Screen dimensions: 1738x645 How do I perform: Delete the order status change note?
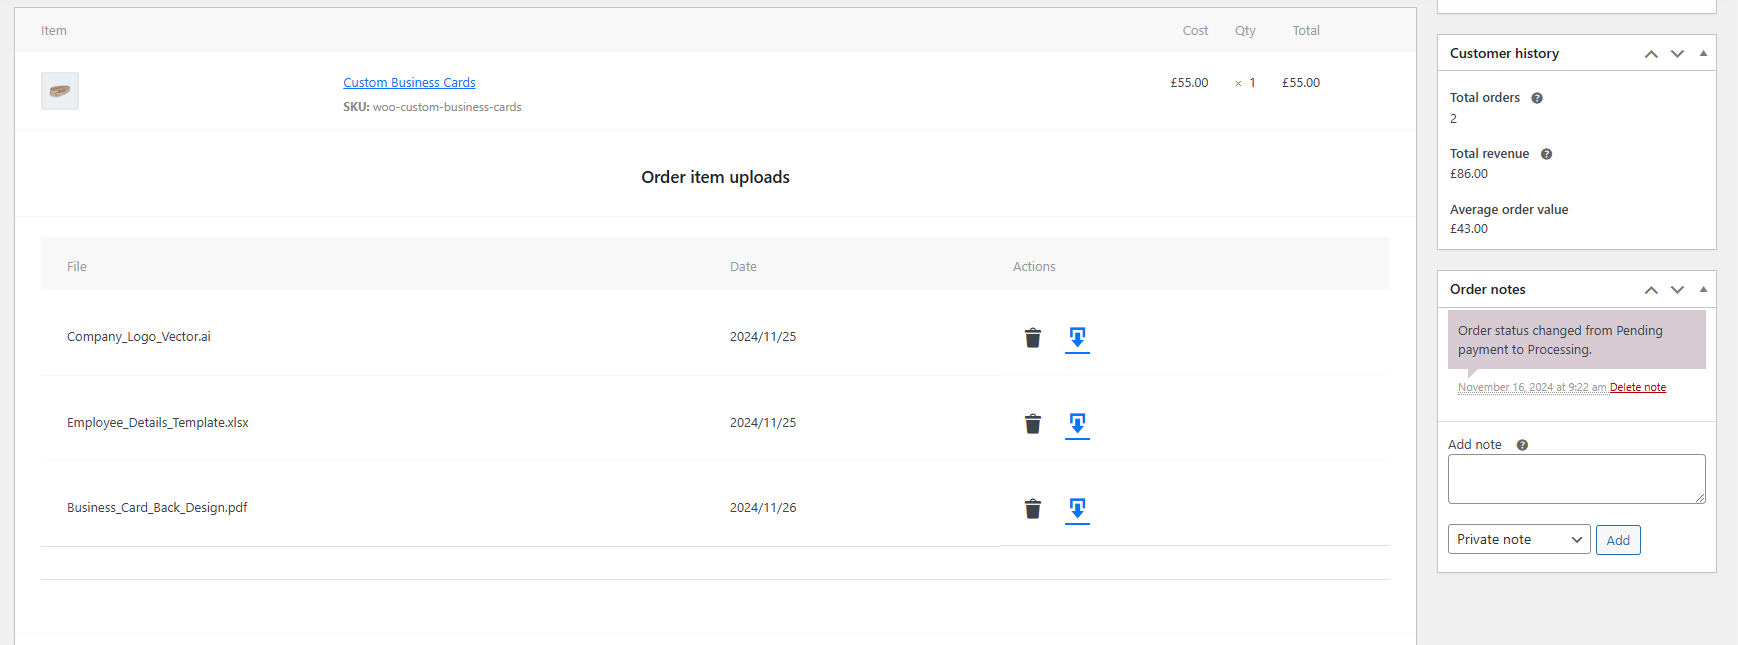pyautogui.click(x=1638, y=387)
